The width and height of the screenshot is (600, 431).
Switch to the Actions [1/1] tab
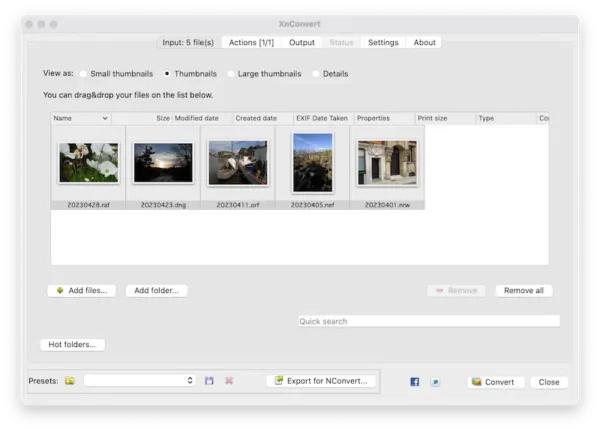click(x=251, y=42)
